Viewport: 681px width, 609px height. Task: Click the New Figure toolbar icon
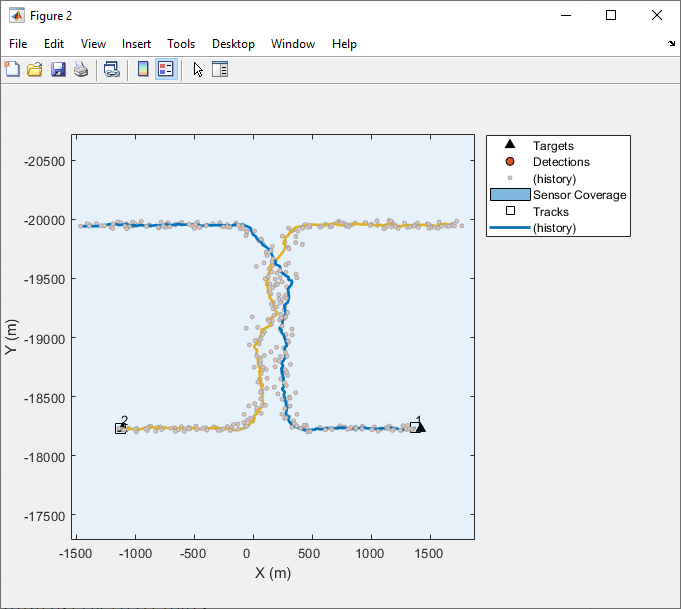coord(12,70)
